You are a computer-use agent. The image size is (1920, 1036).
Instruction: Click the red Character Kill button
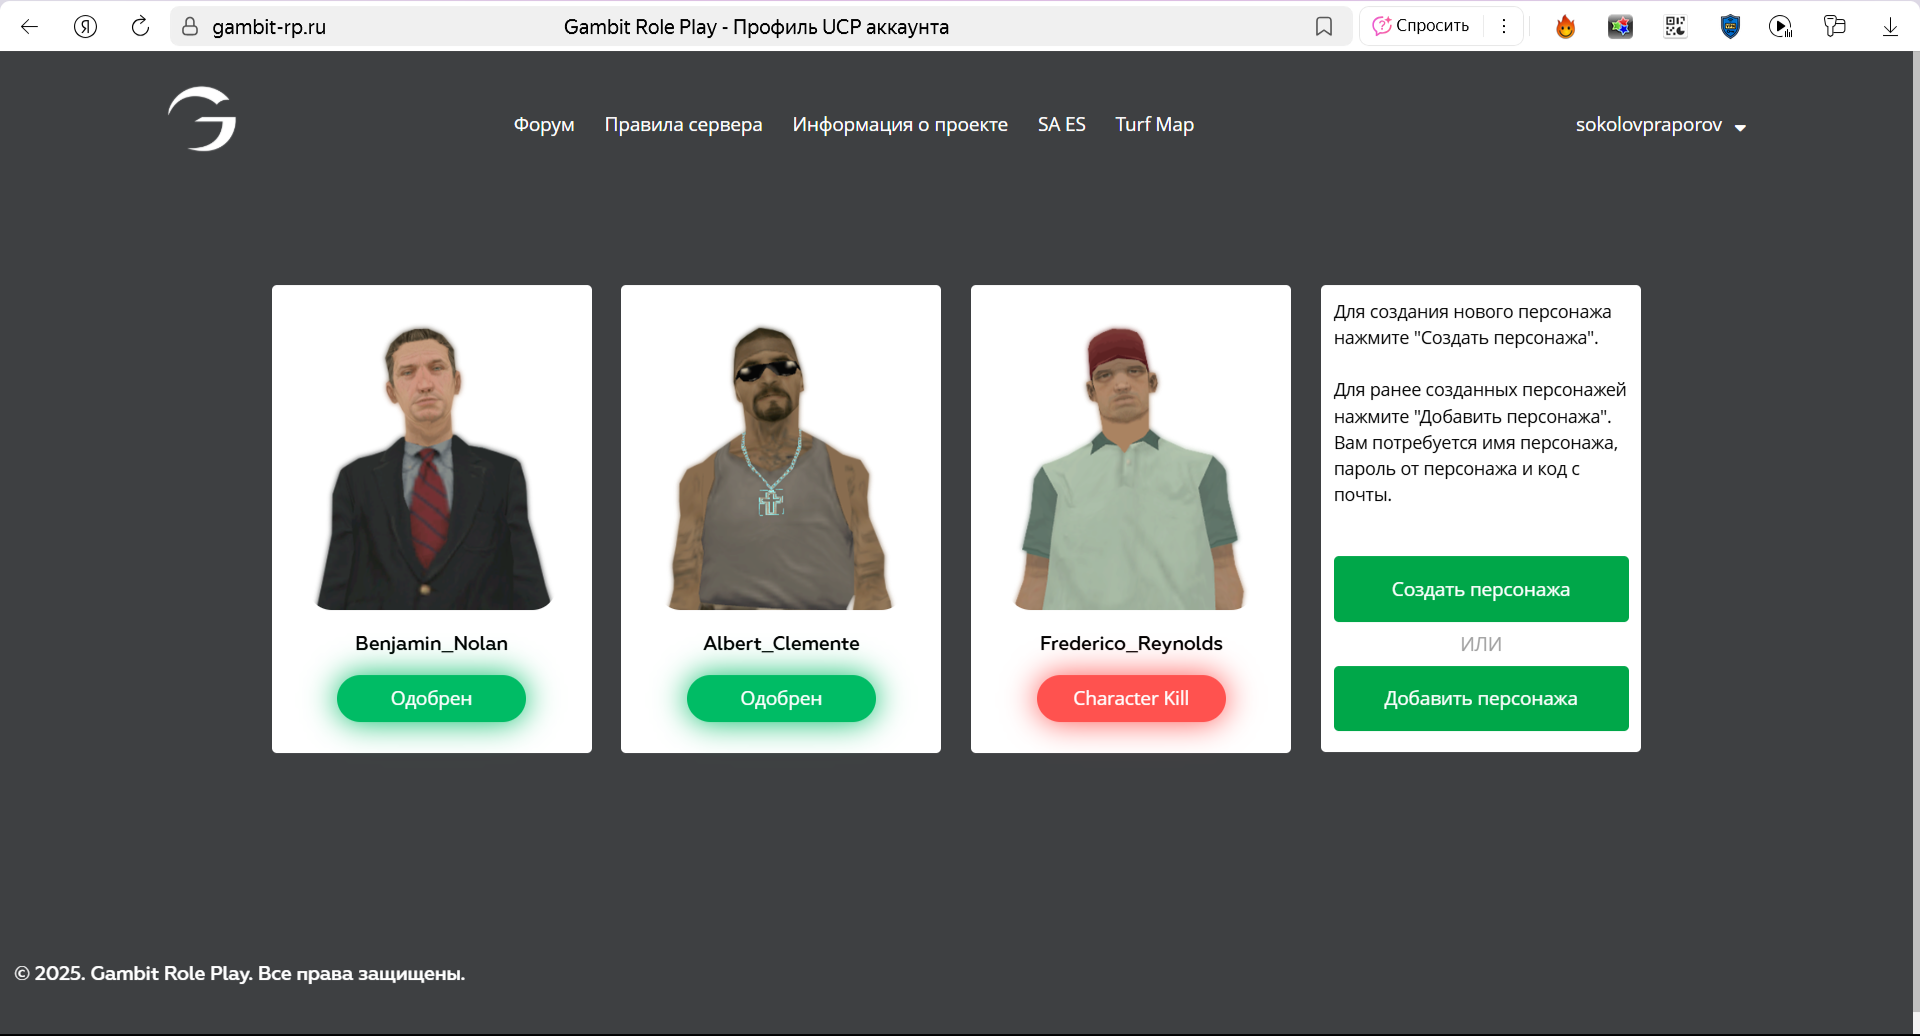click(1131, 698)
